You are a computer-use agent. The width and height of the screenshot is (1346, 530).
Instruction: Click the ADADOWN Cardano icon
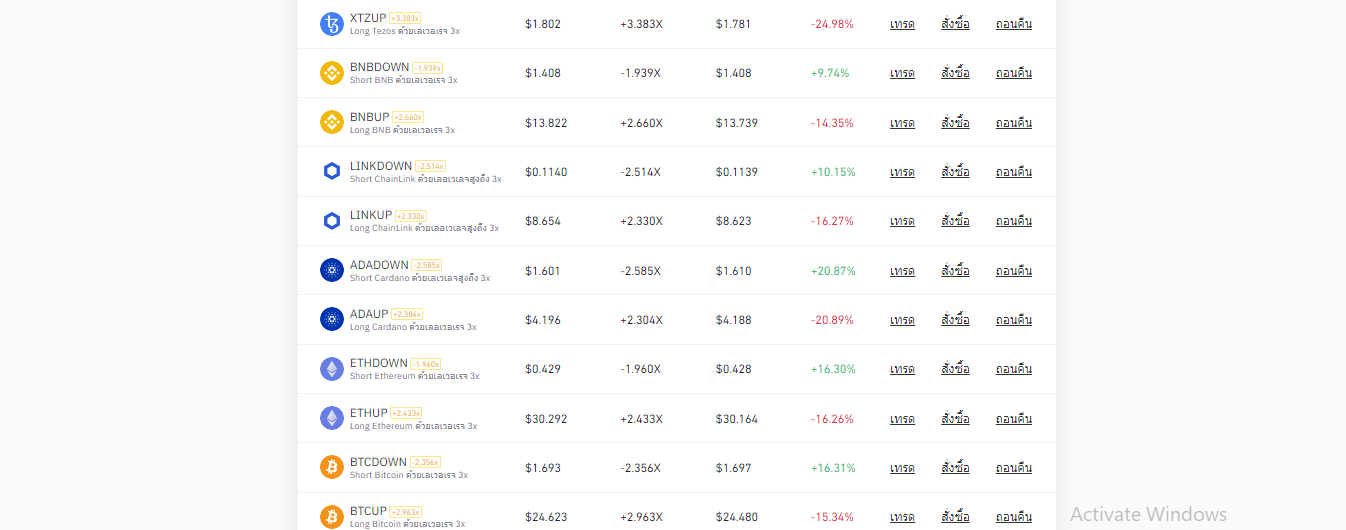click(x=332, y=270)
